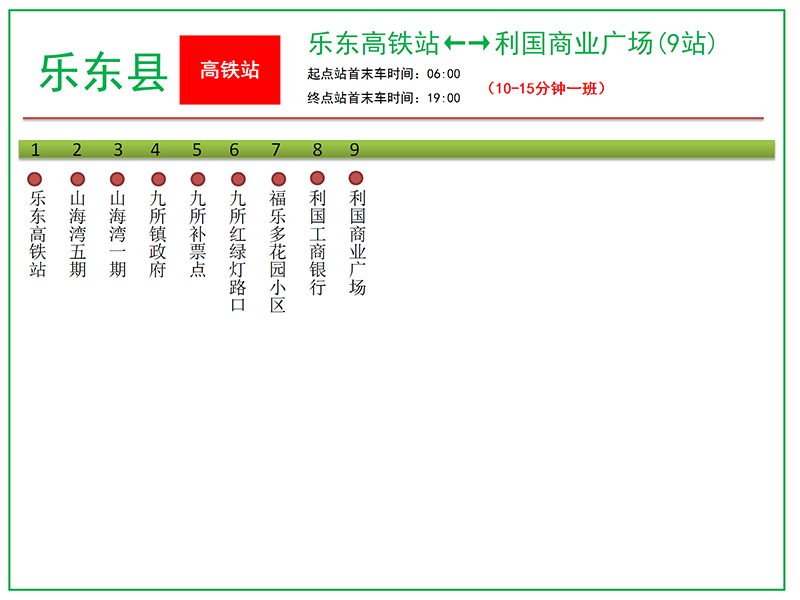Click station number 1 on green bar

pos(35,149)
